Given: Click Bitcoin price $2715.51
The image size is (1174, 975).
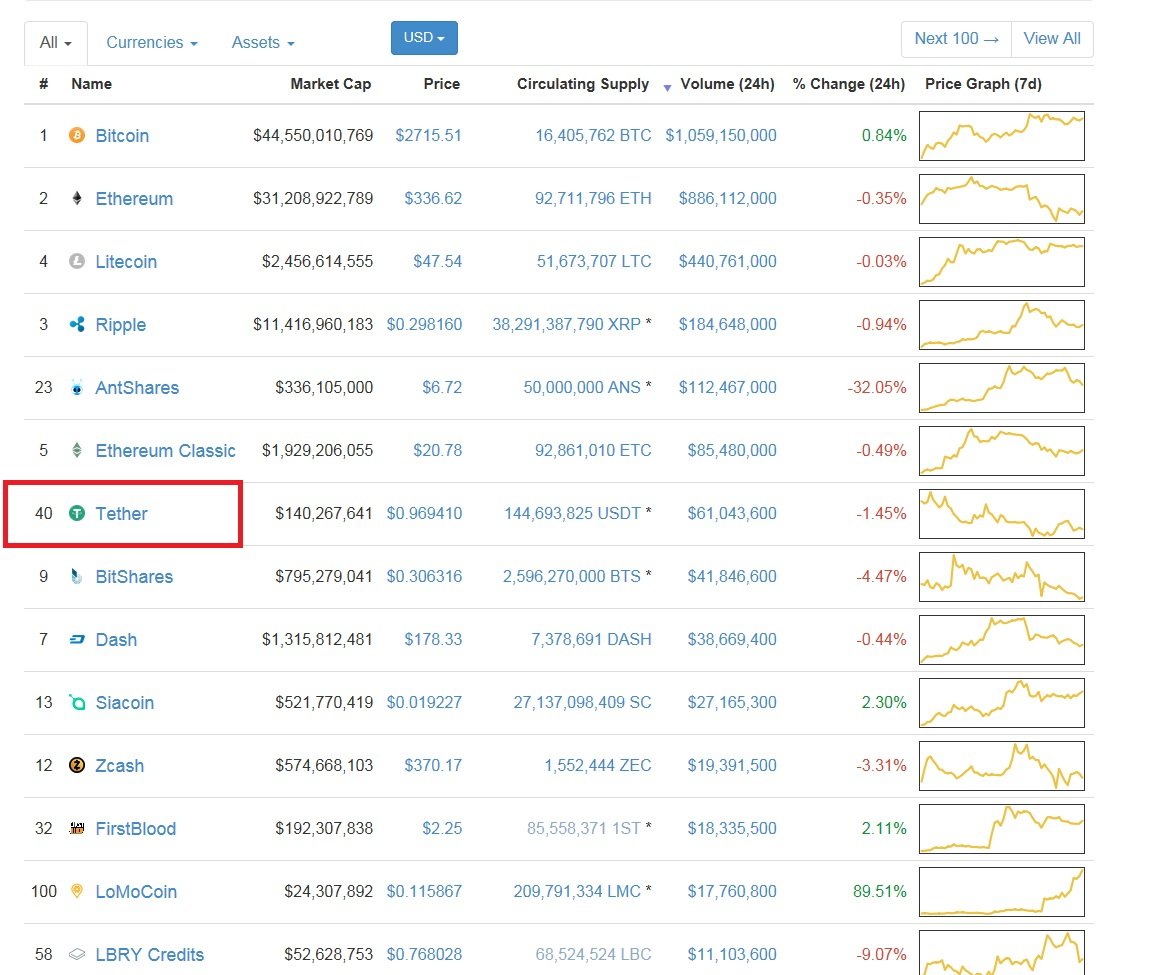Looking at the screenshot, I should (428, 136).
